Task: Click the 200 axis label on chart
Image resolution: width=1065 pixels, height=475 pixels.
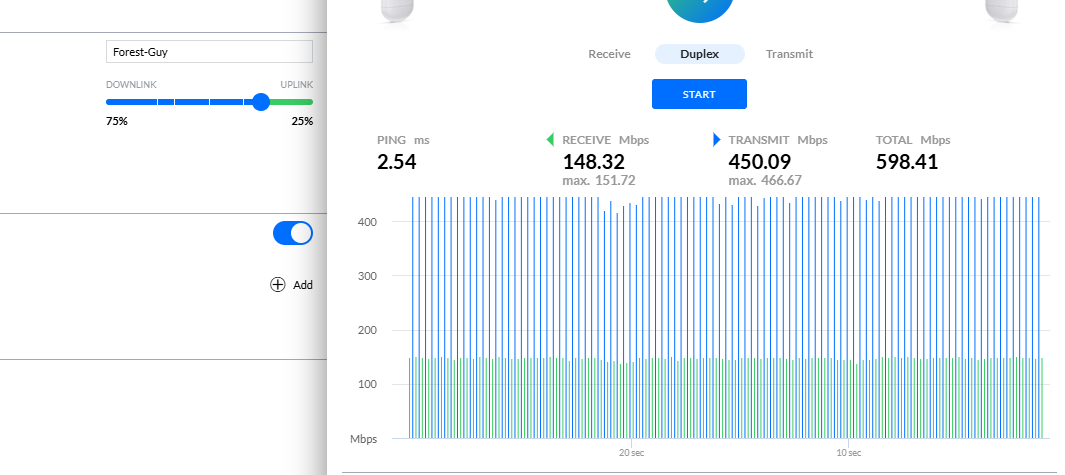Action: pyautogui.click(x=367, y=330)
